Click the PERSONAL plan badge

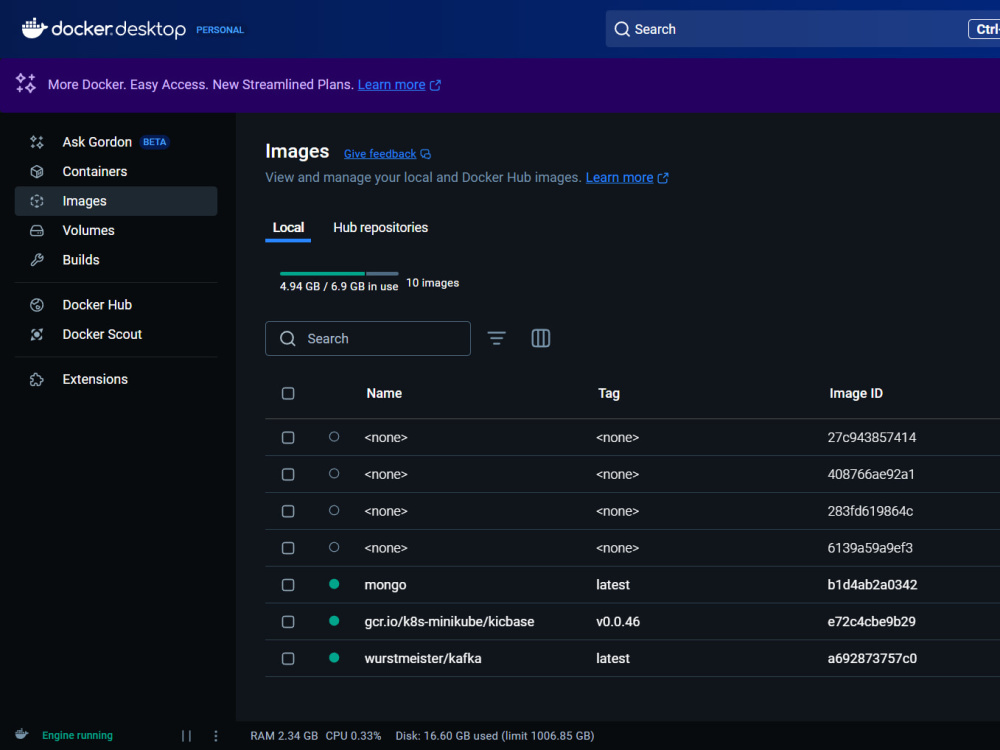click(220, 30)
